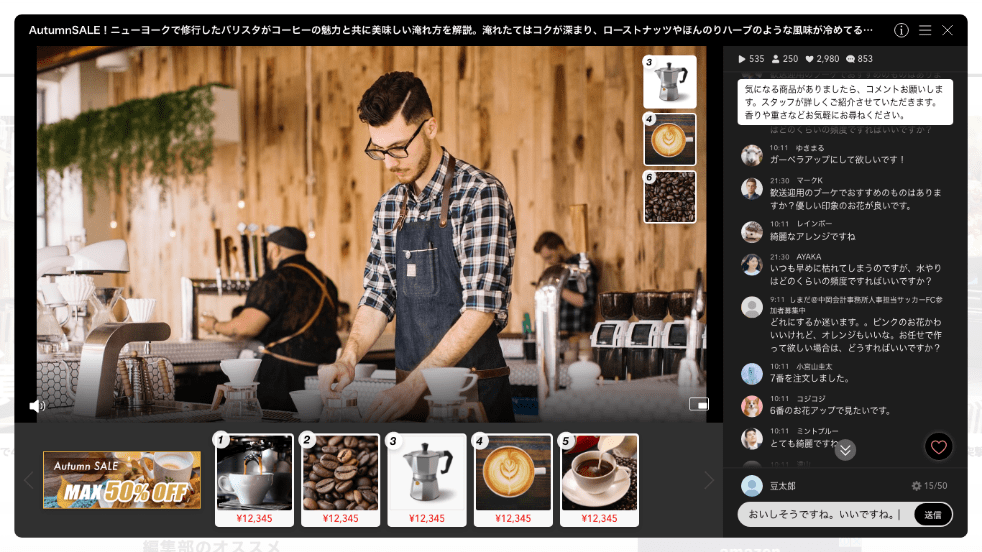Viewport: 982px width, 552px height.
Task: Open comment settings gear icon
Action: [916, 486]
